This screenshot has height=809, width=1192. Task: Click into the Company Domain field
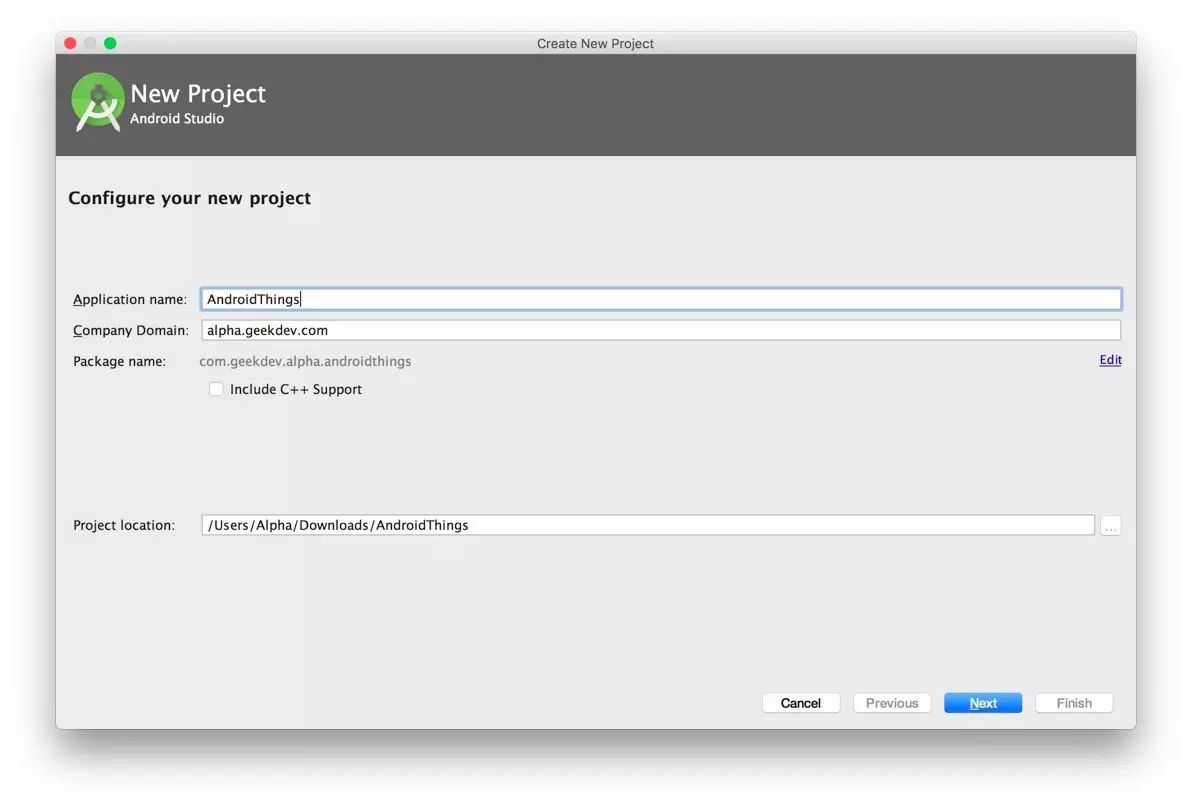[661, 330]
